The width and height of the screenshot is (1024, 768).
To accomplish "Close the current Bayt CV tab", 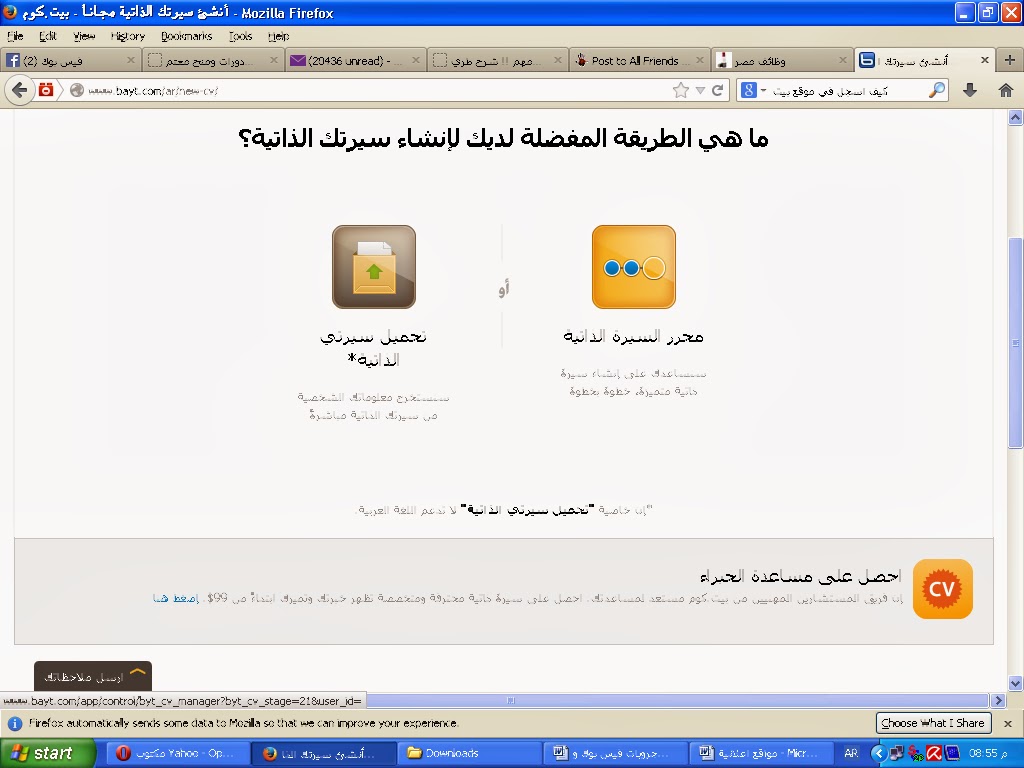I will tap(985, 60).
